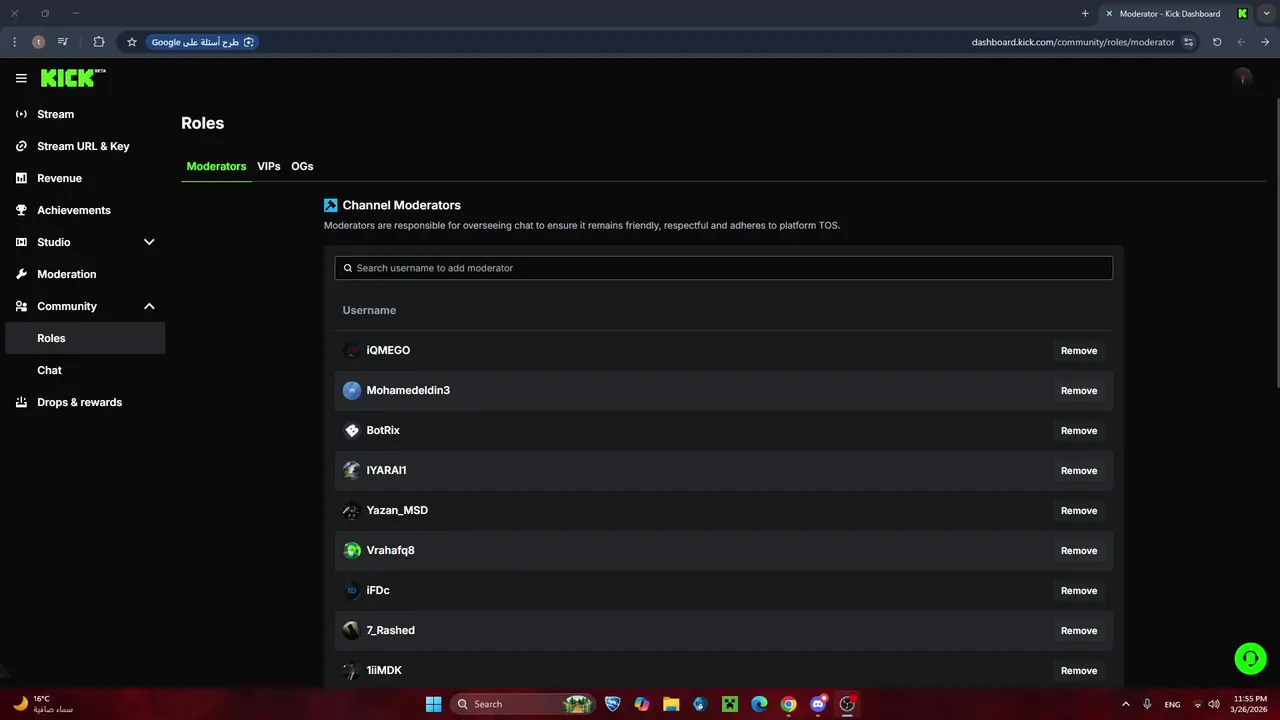Switch to the VIPs tab
The width and height of the screenshot is (1280, 720).
coord(268,166)
